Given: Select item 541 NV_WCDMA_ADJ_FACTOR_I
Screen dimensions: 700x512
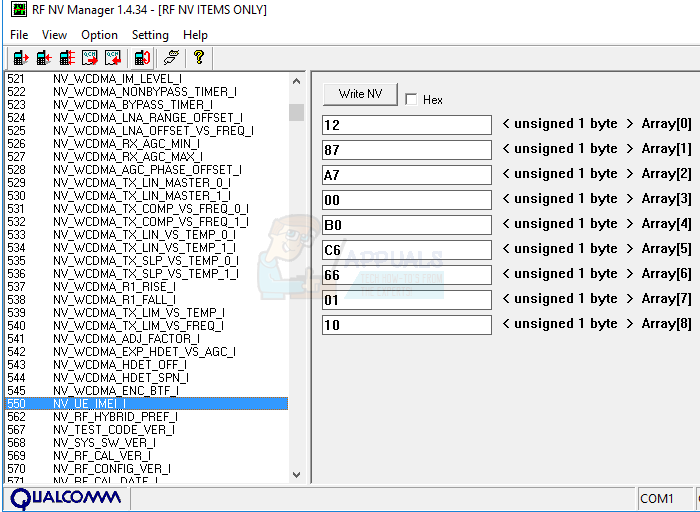Looking at the screenshot, I should [x=146, y=338].
